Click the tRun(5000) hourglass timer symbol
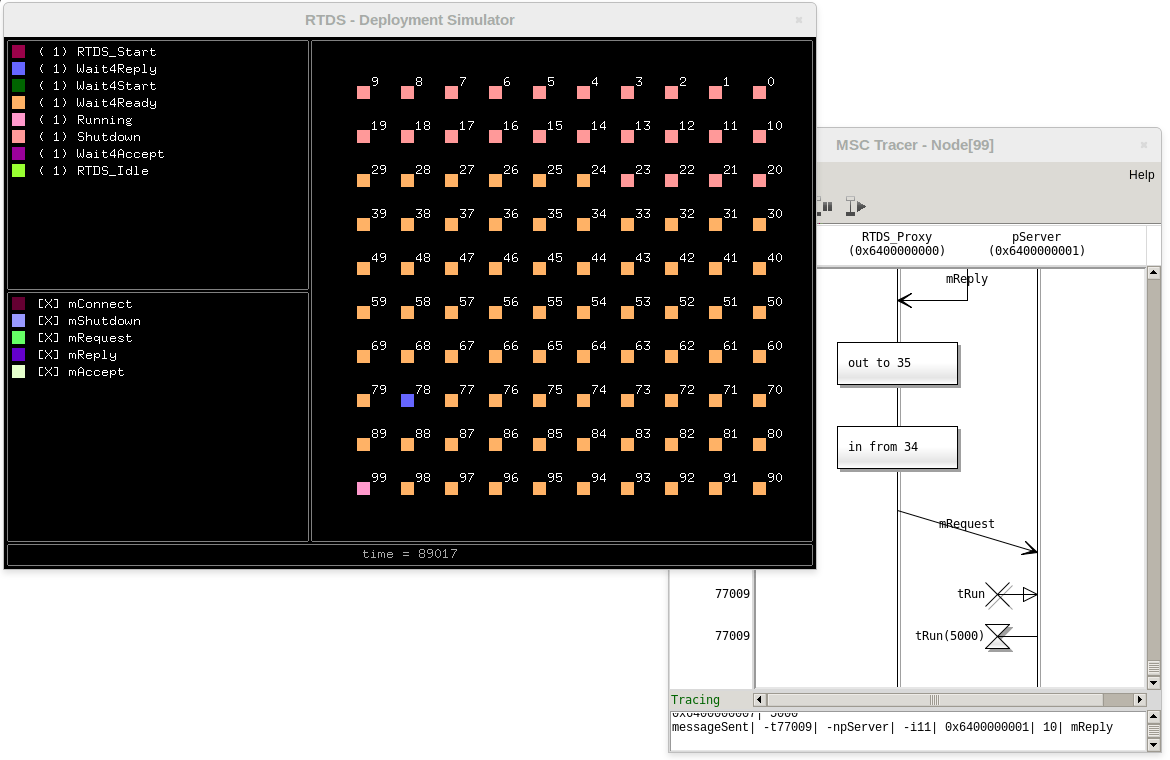 point(998,636)
